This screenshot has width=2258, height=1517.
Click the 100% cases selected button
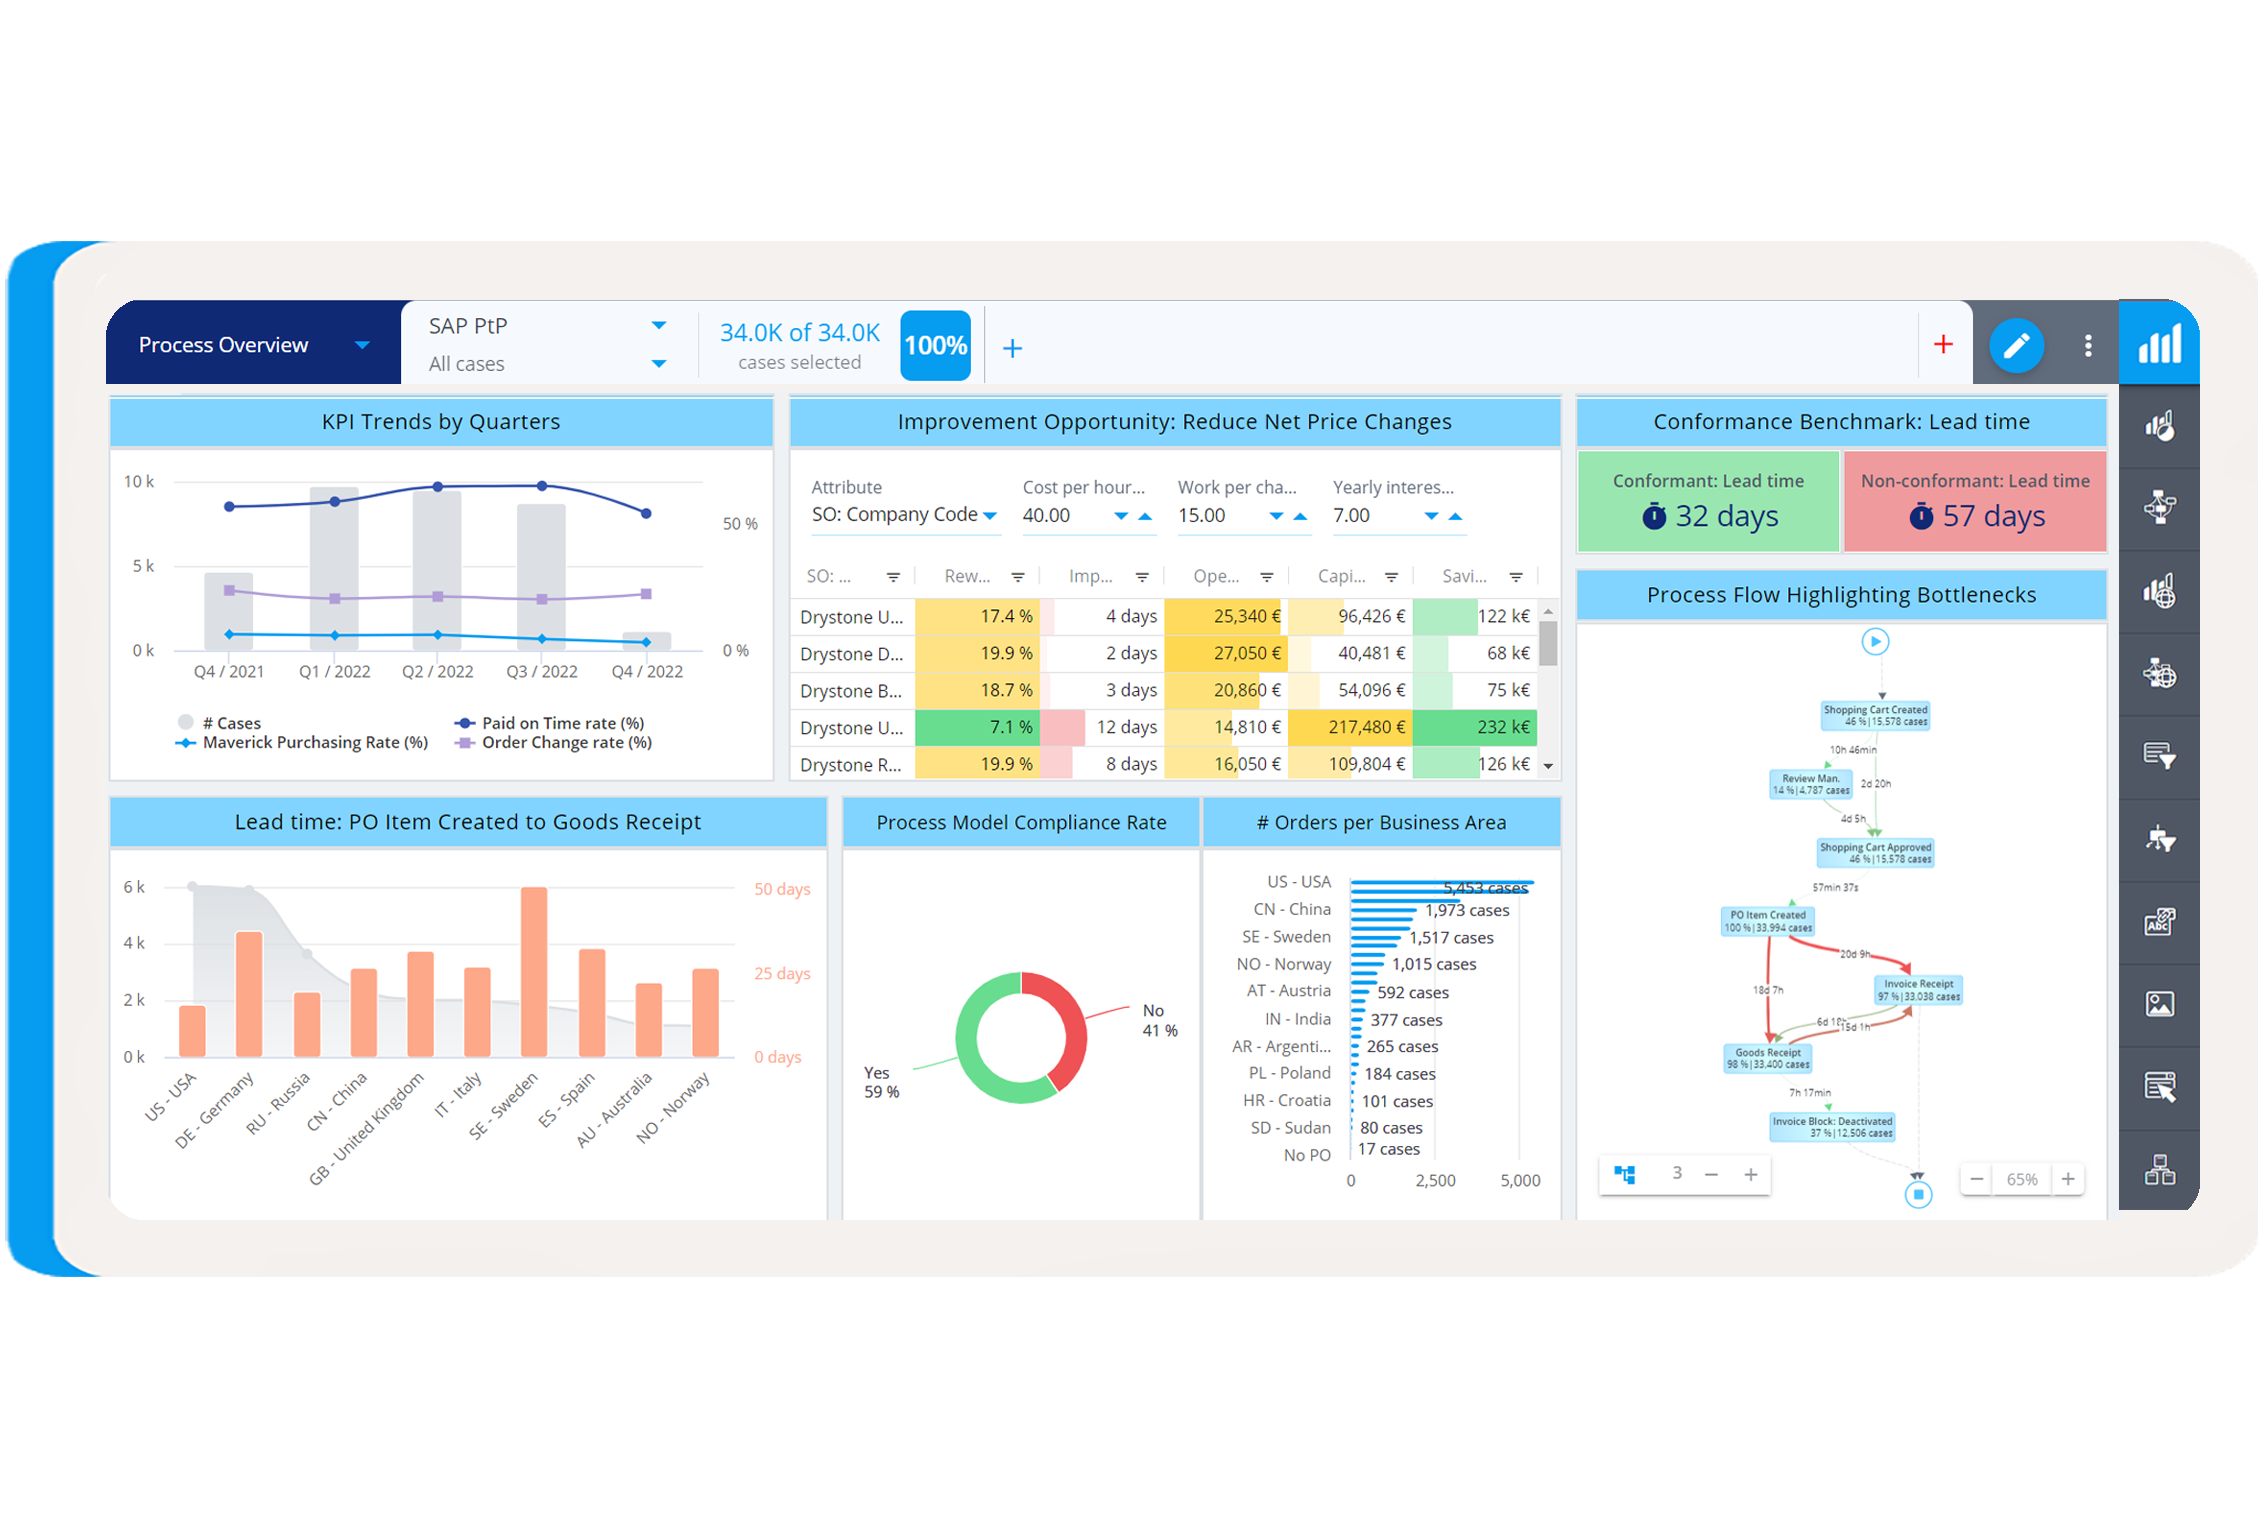pos(935,345)
